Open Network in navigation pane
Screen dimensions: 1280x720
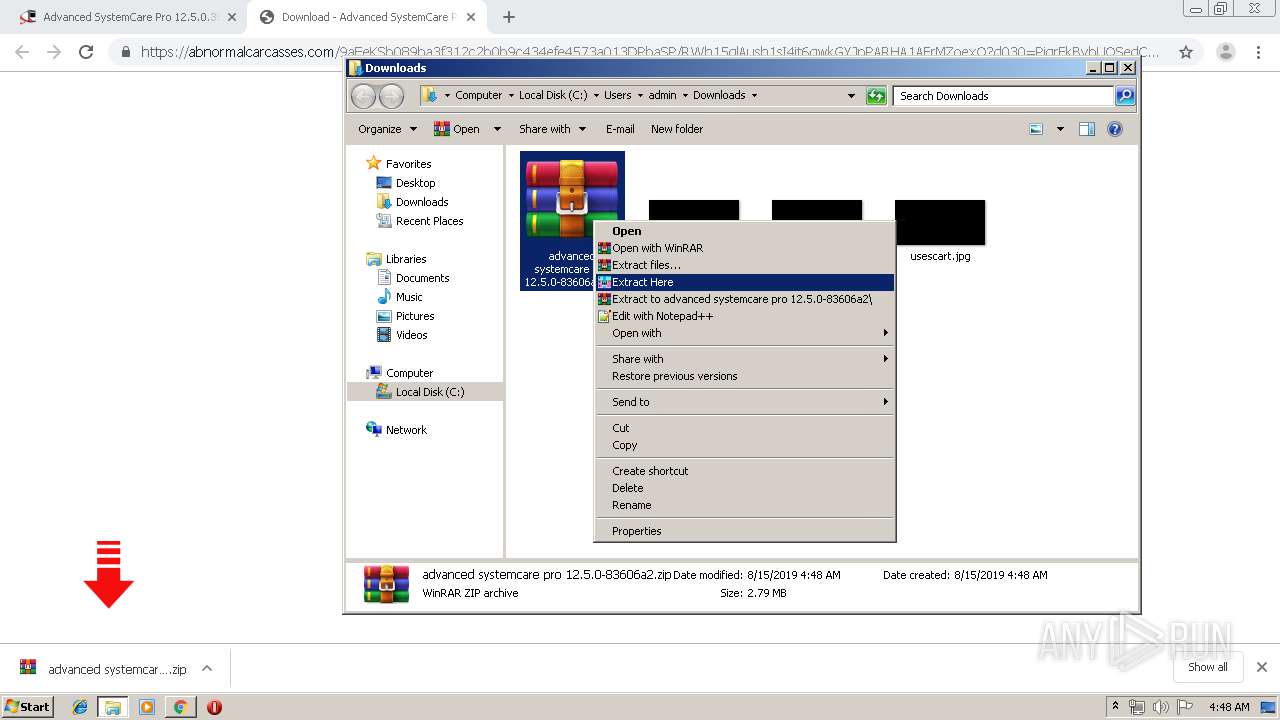[406, 430]
